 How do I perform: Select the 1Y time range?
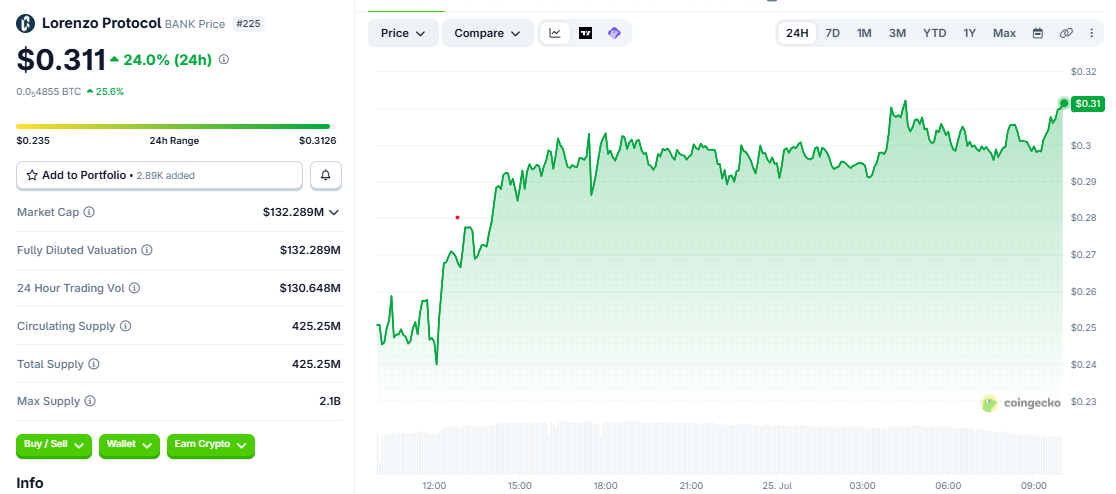(969, 33)
